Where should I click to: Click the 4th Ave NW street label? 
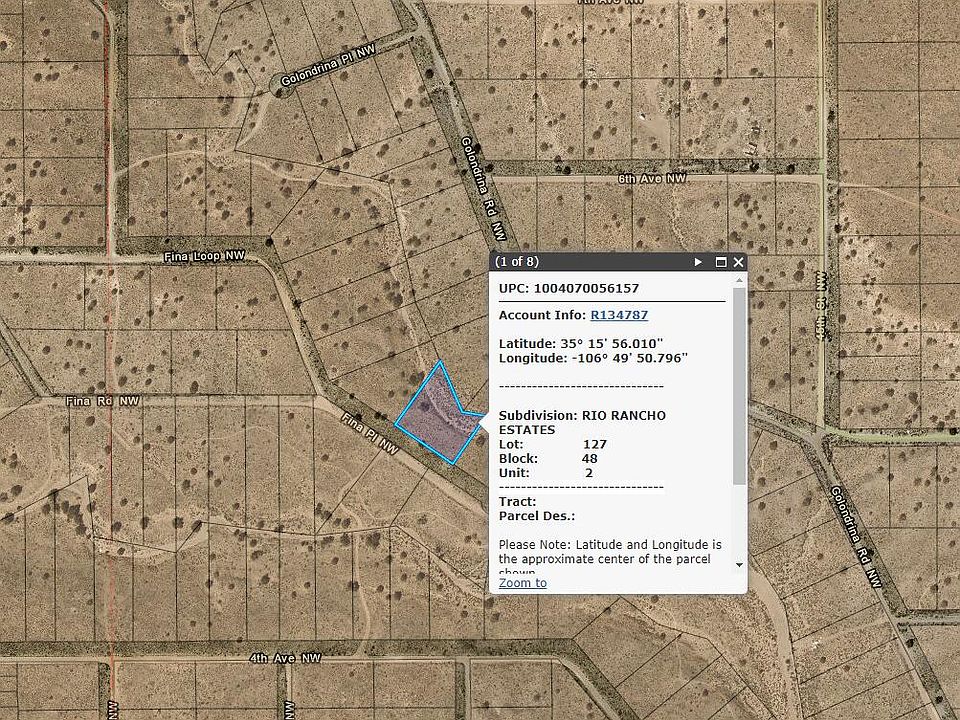[x=285, y=658]
